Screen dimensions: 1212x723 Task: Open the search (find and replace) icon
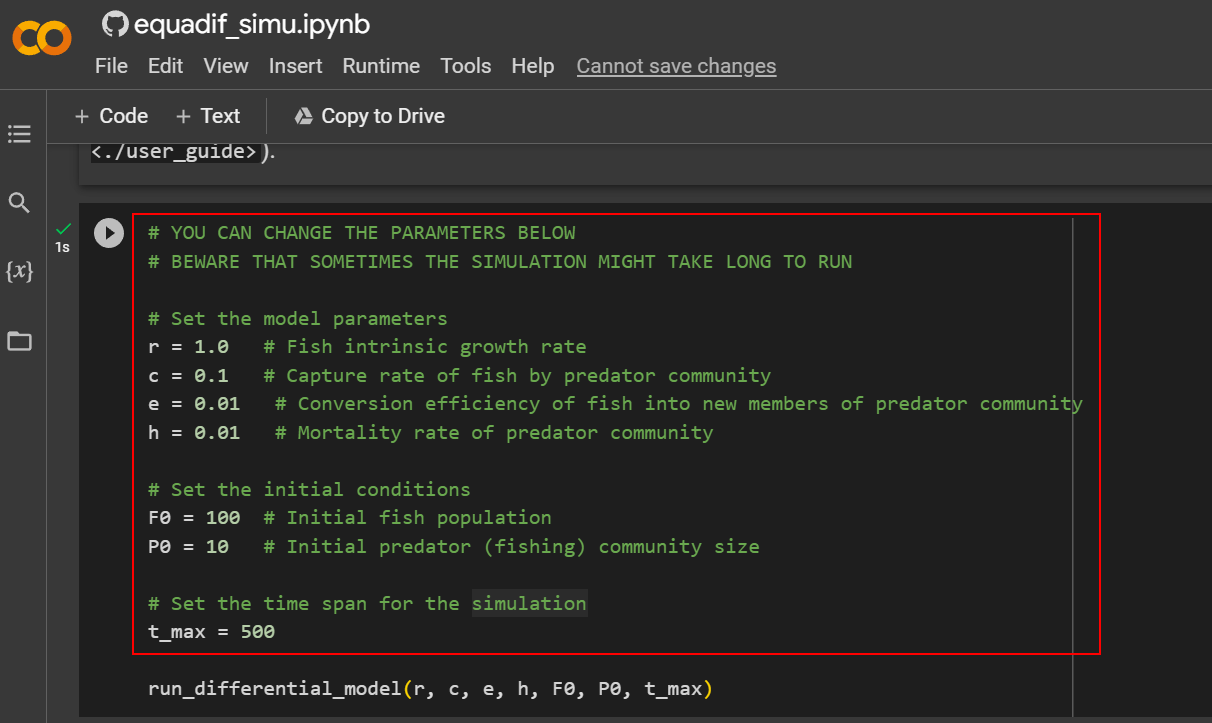[x=19, y=203]
